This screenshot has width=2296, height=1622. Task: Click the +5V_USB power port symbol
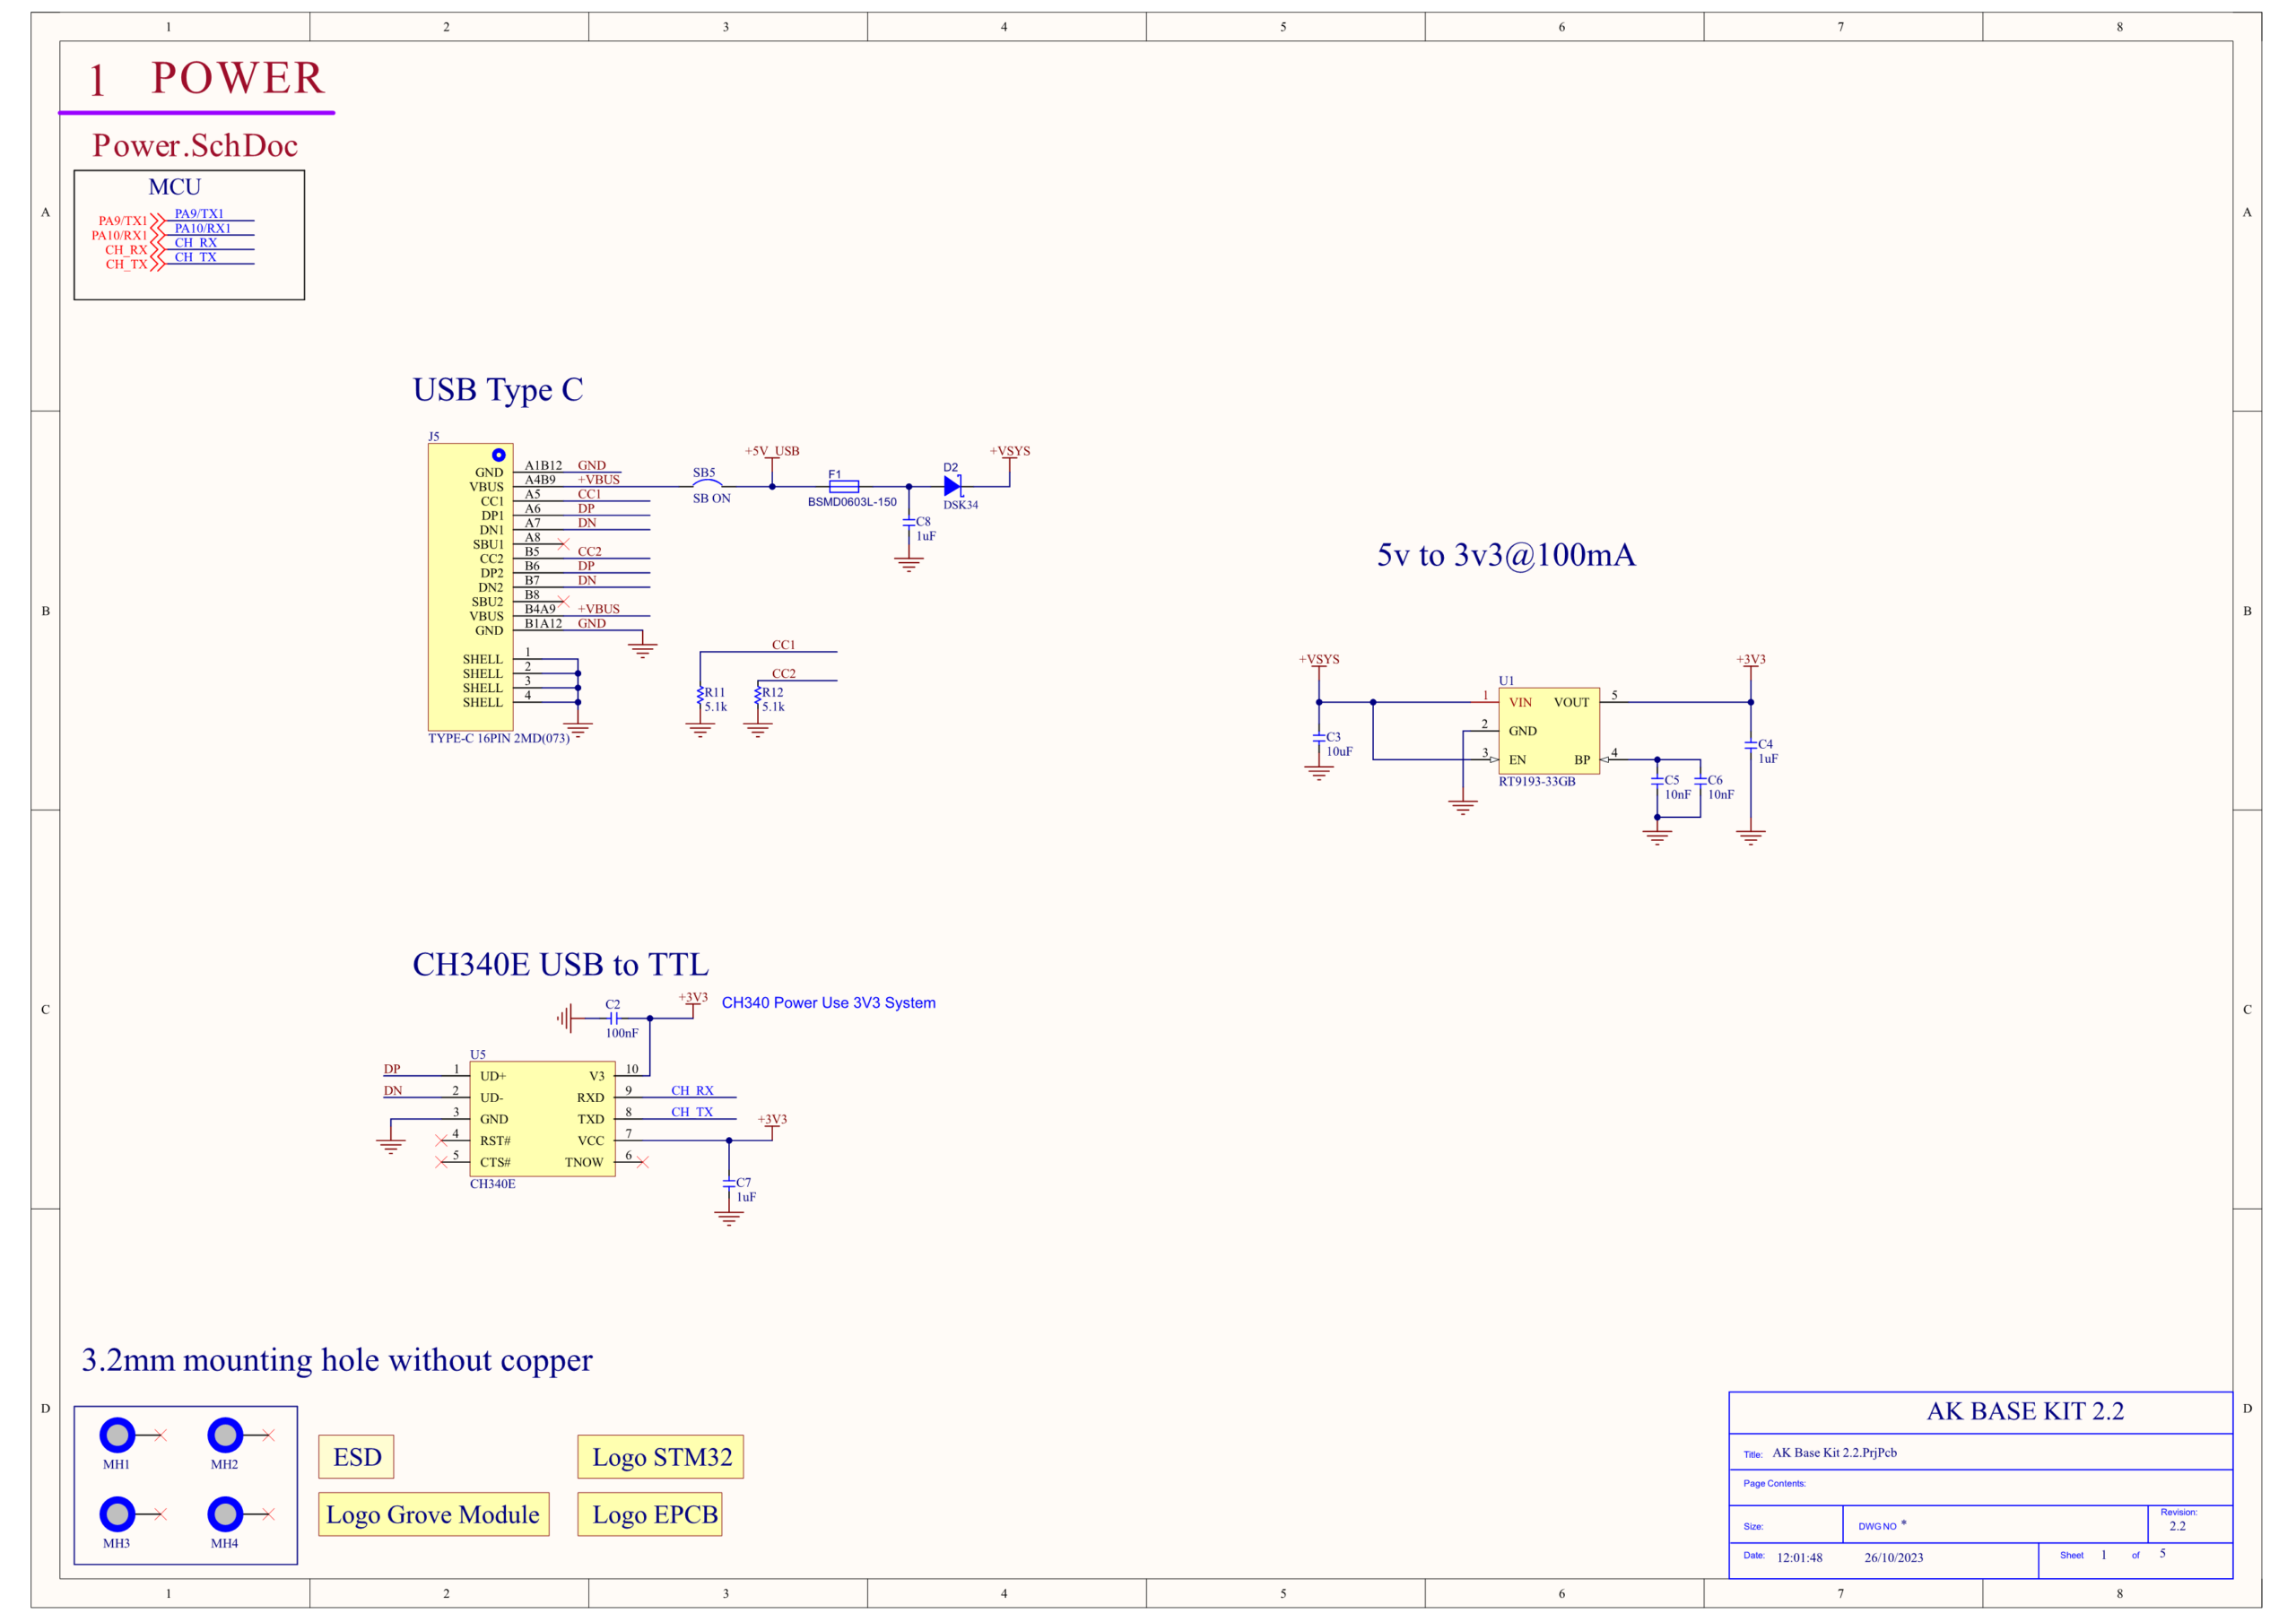[x=772, y=456]
